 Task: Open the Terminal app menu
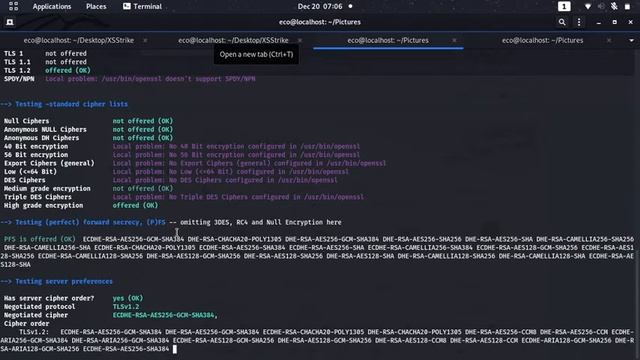click(142, 7)
